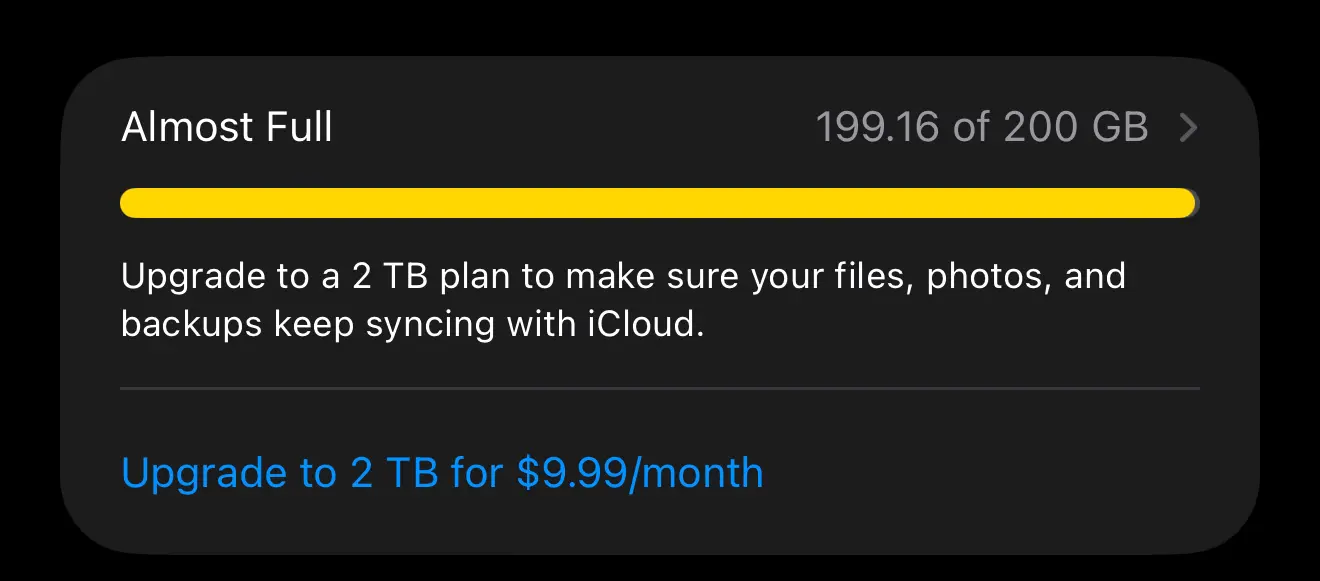Screen dimensions: 1320x581
Task: Select the Almost Full heading
Action: (x=227, y=128)
